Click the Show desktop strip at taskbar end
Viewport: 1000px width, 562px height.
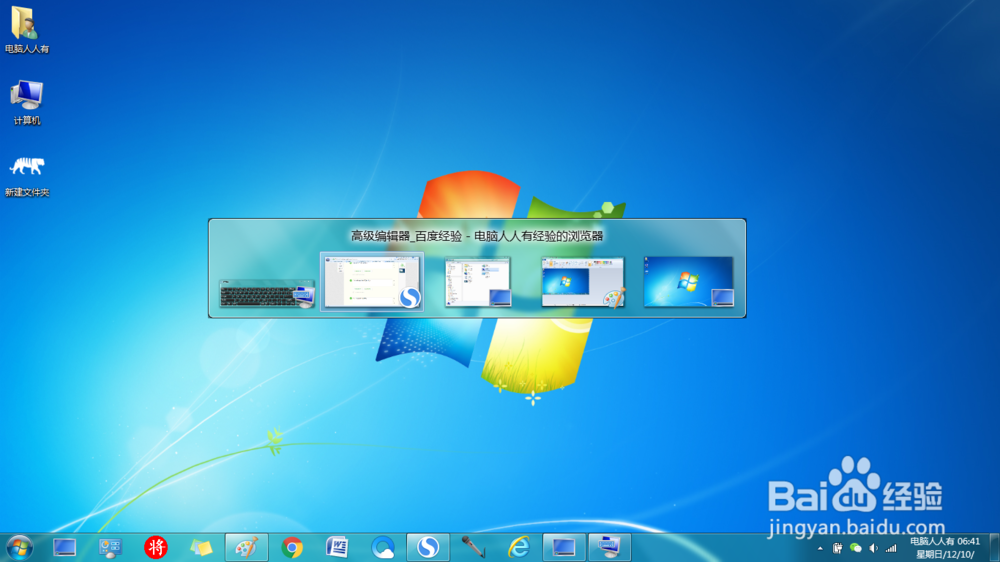[x=995, y=547]
